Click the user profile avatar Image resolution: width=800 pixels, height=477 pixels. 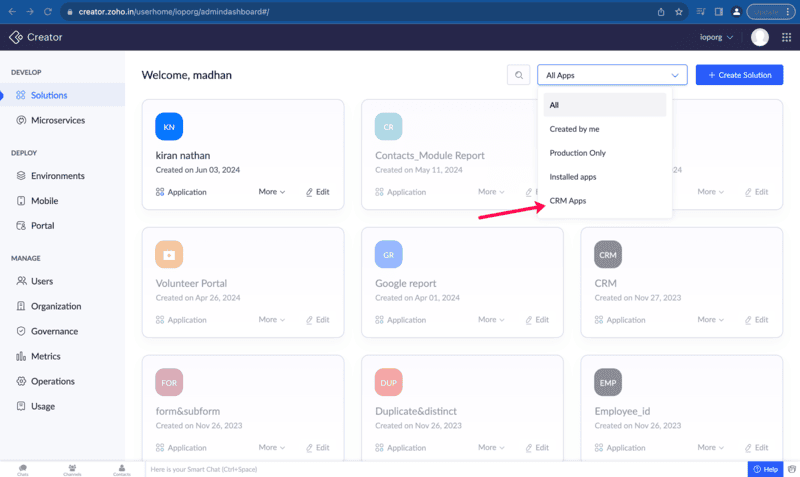click(760, 37)
